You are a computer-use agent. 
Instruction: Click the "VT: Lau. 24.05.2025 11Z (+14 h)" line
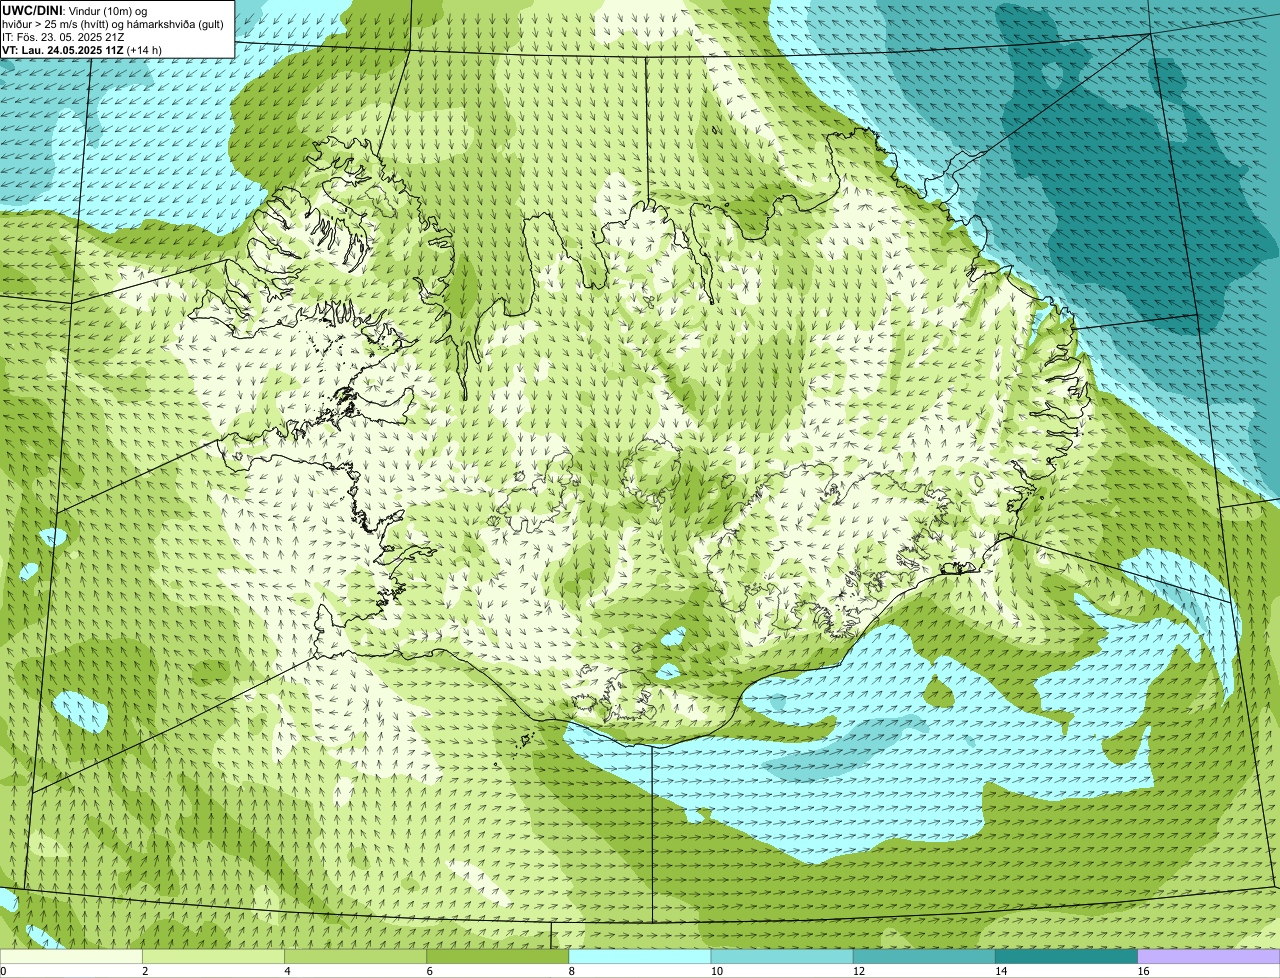82,50
